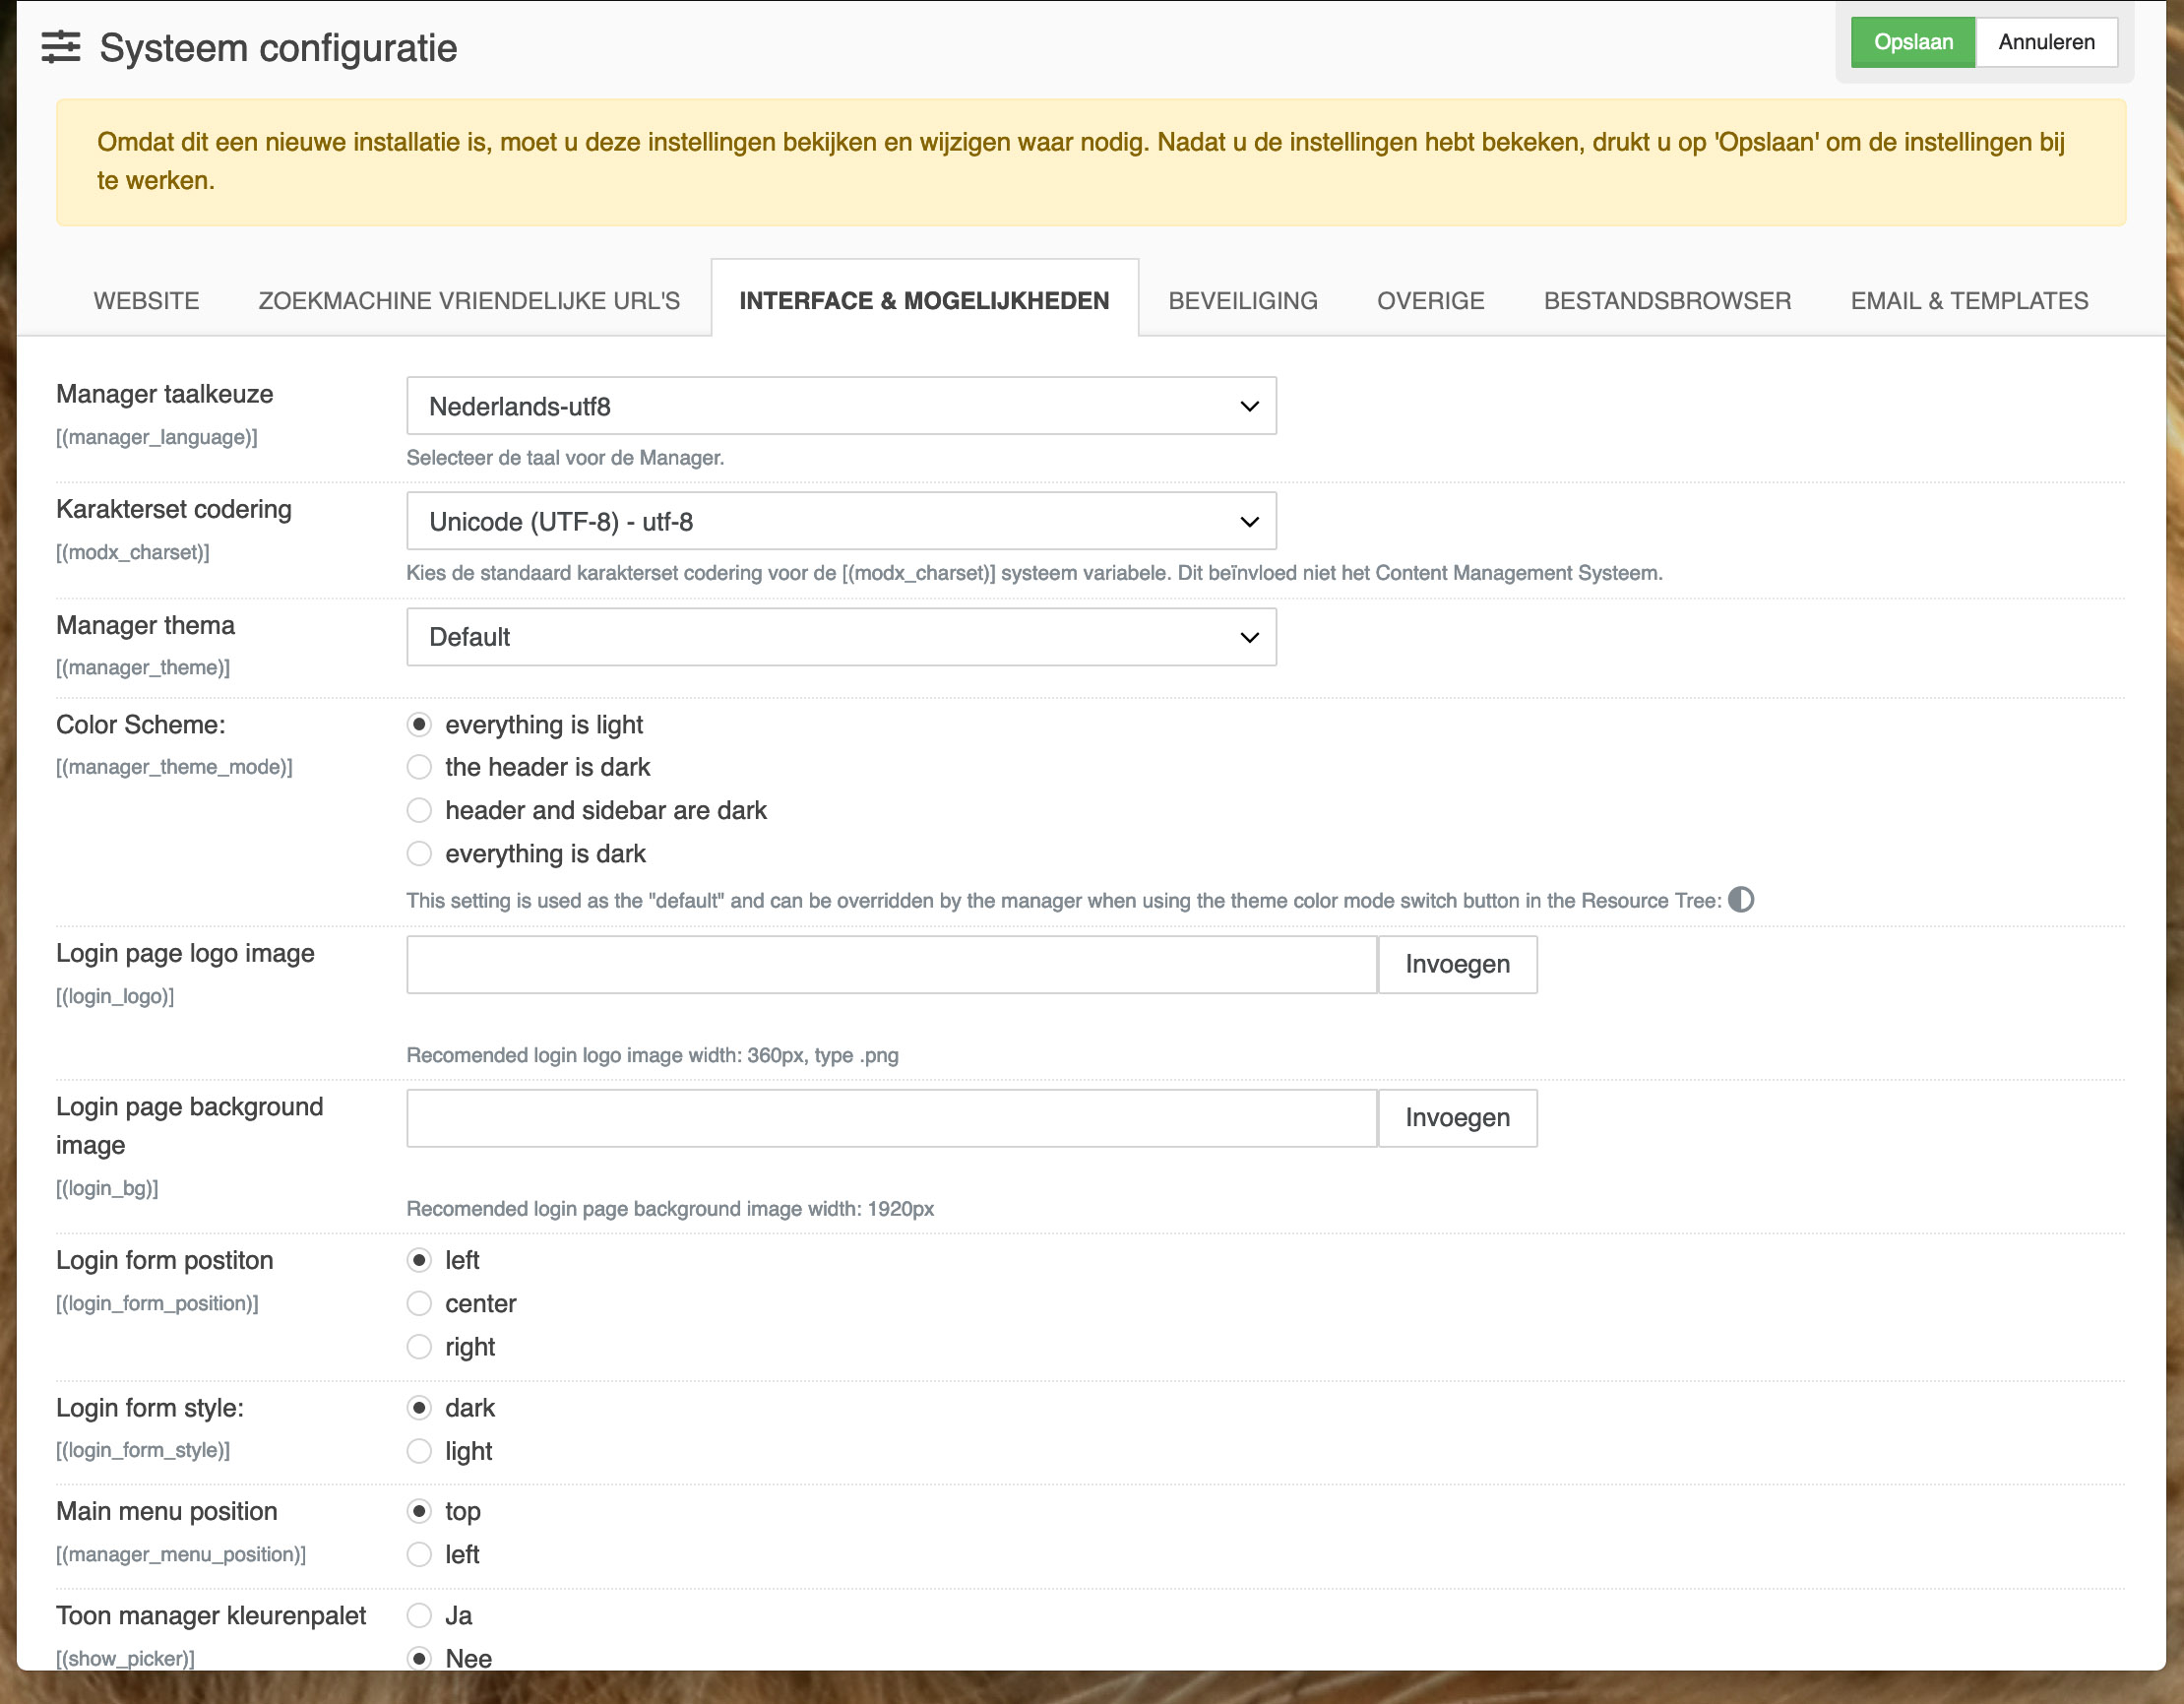Image resolution: width=2184 pixels, height=1704 pixels.
Task: Click the theme color mode switch icon
Action: 1740,900
